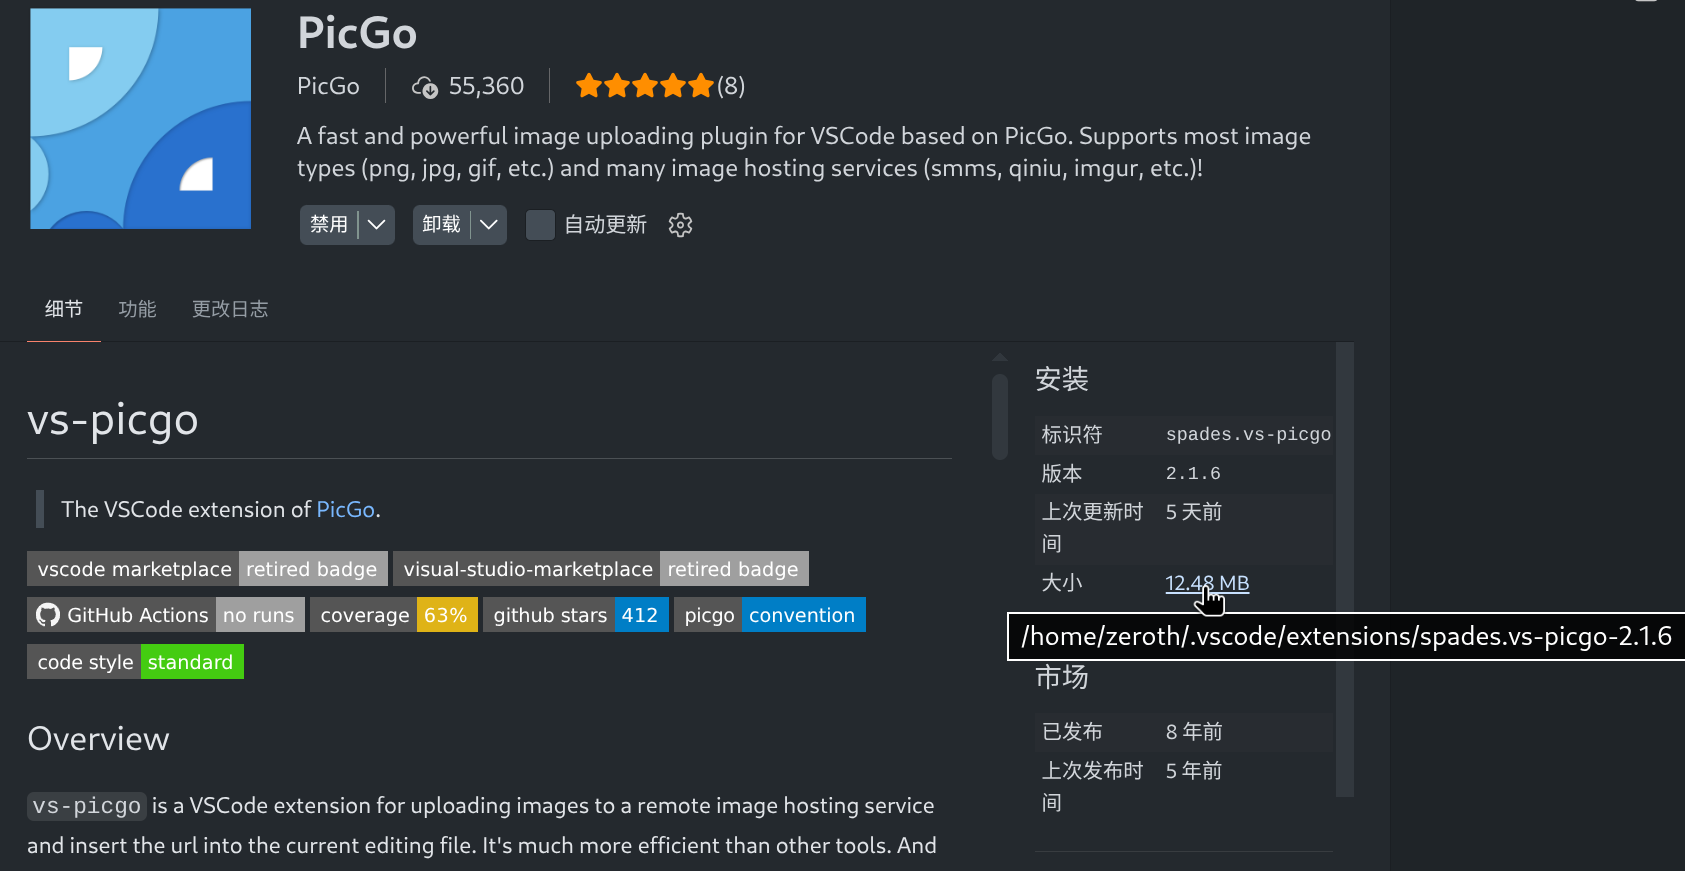Click the 12.48 MB size link
The image size is (1685, 871).
tap(1206, 583)
